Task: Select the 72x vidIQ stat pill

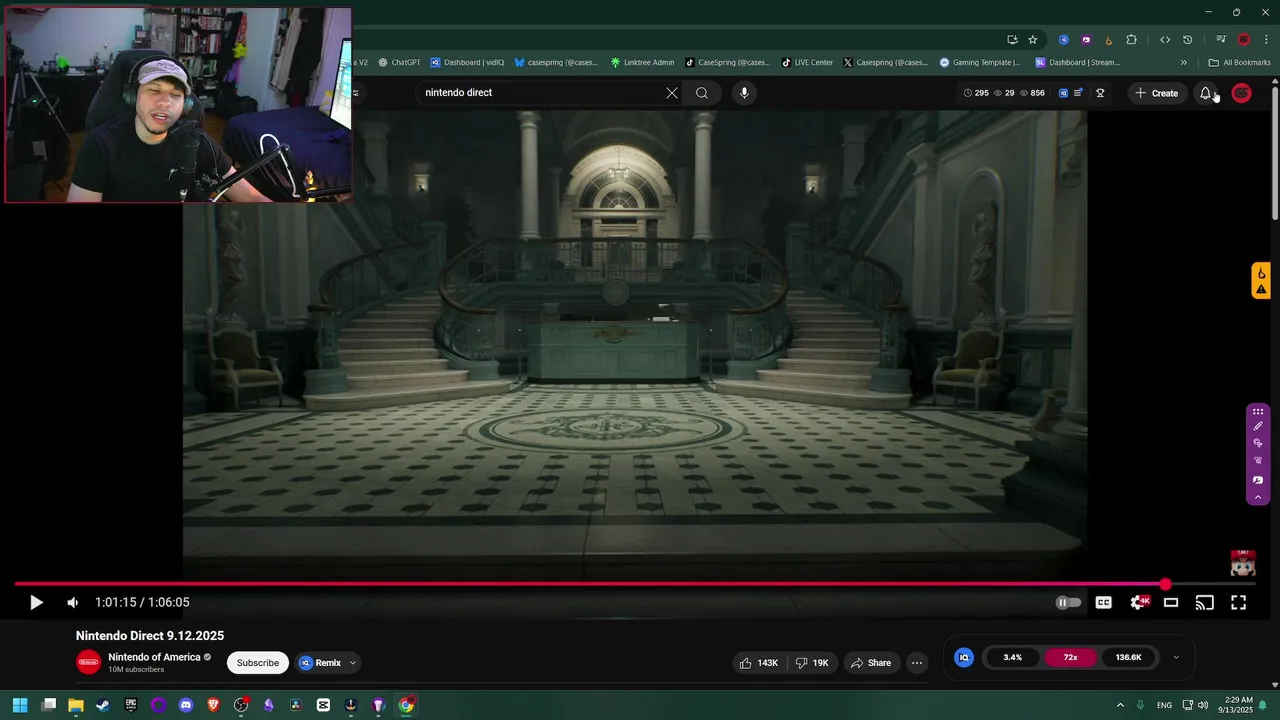Action: tap(1070, 657)
